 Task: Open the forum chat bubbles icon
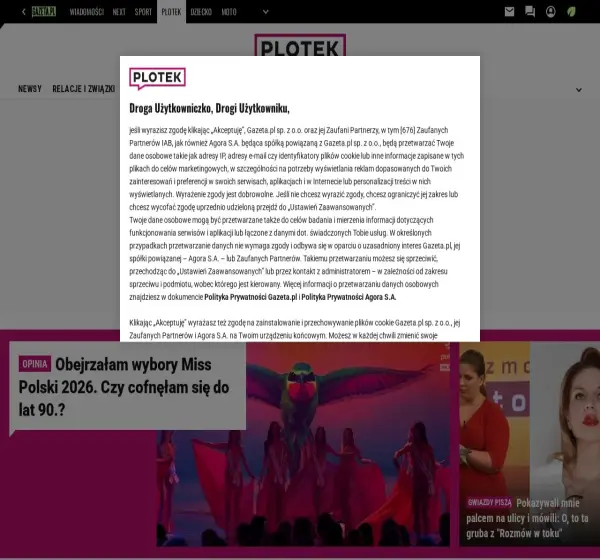(530, 12)
